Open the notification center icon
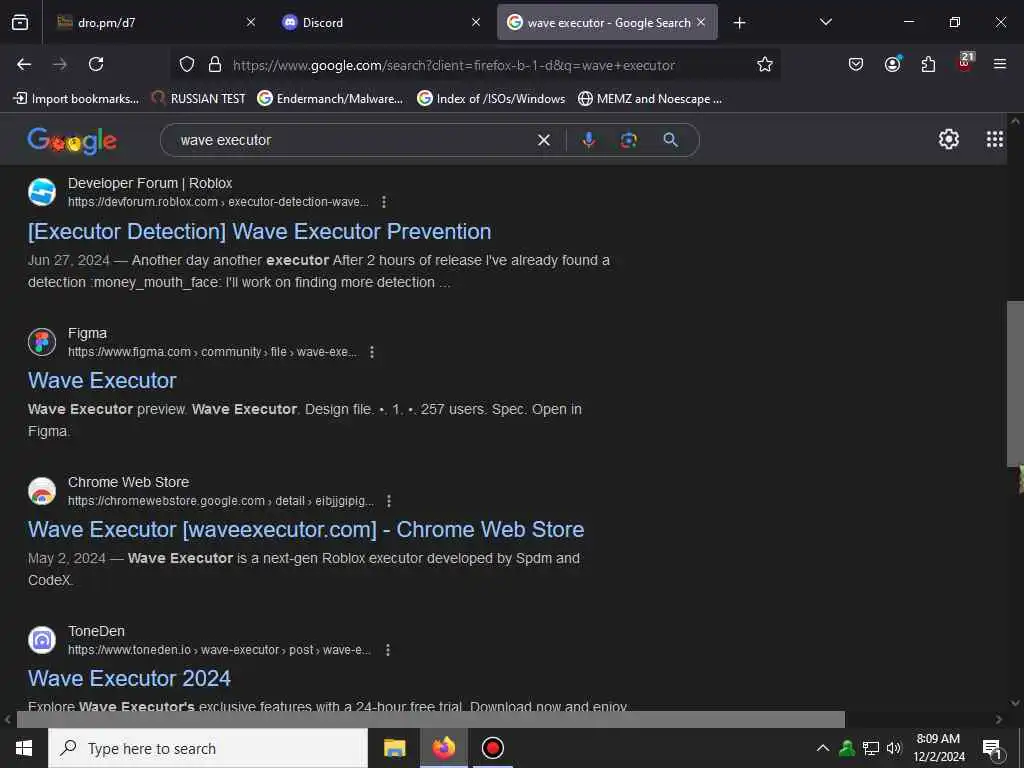 (x=992, y=749)
